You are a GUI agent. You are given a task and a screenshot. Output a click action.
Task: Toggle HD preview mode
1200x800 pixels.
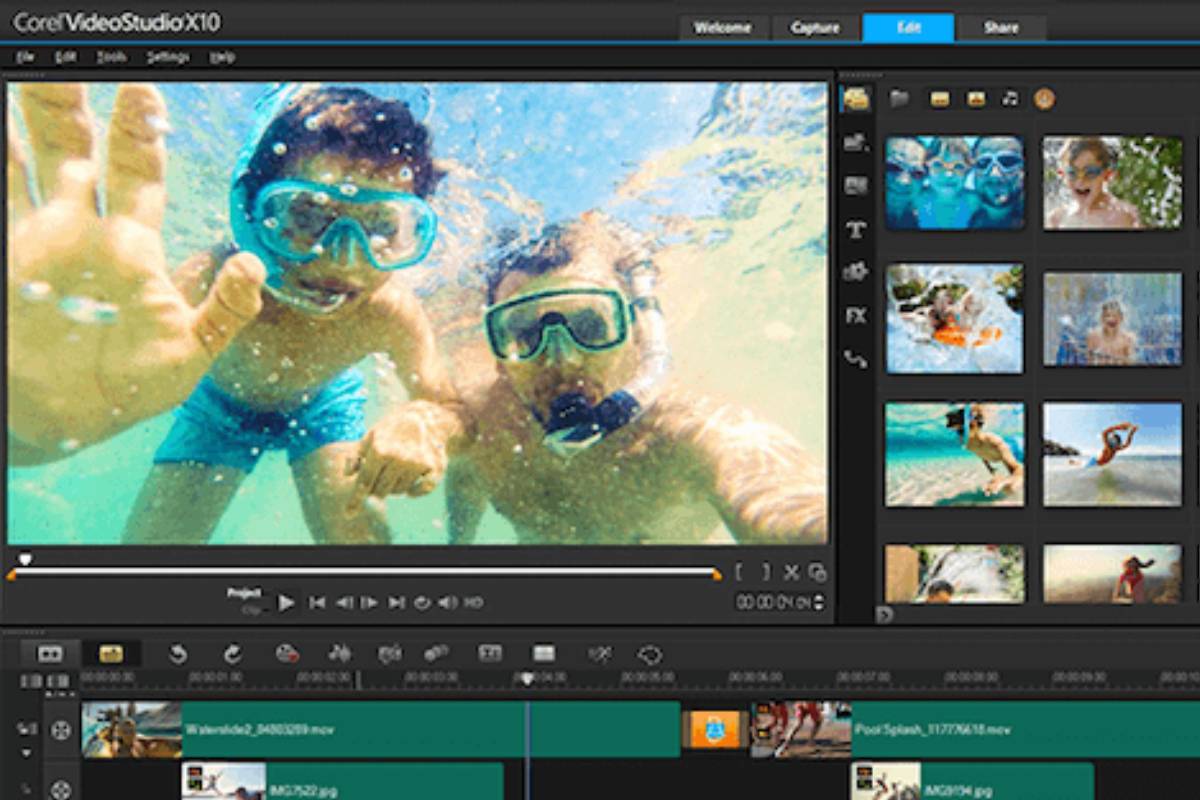pos(474,603)
